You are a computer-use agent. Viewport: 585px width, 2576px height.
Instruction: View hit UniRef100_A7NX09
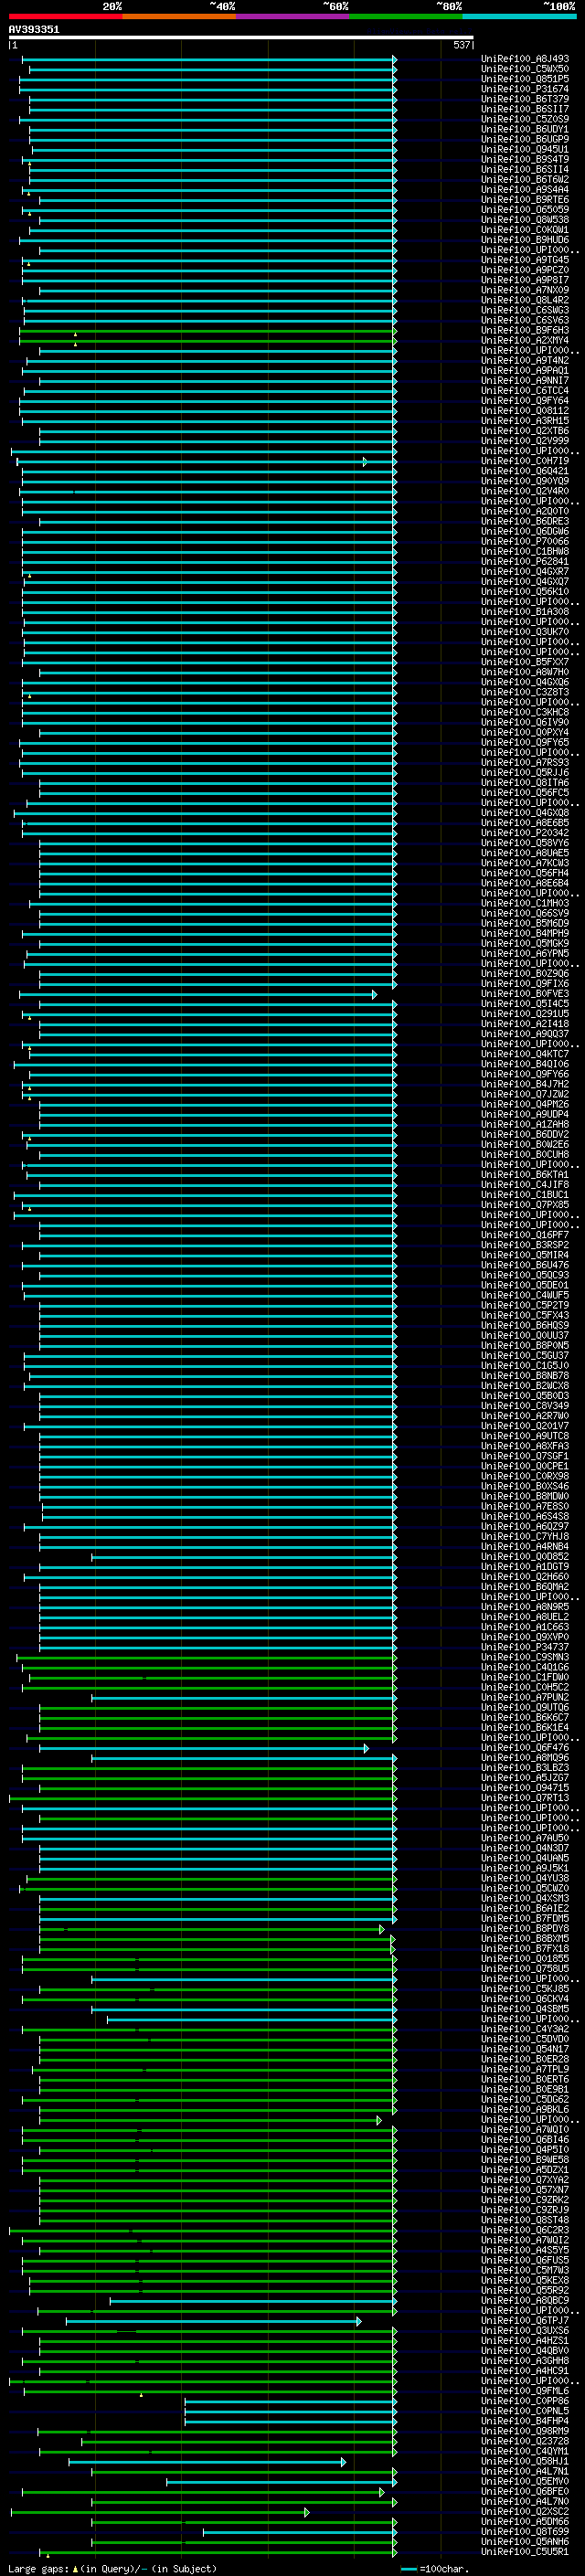(x=525, y=290)
